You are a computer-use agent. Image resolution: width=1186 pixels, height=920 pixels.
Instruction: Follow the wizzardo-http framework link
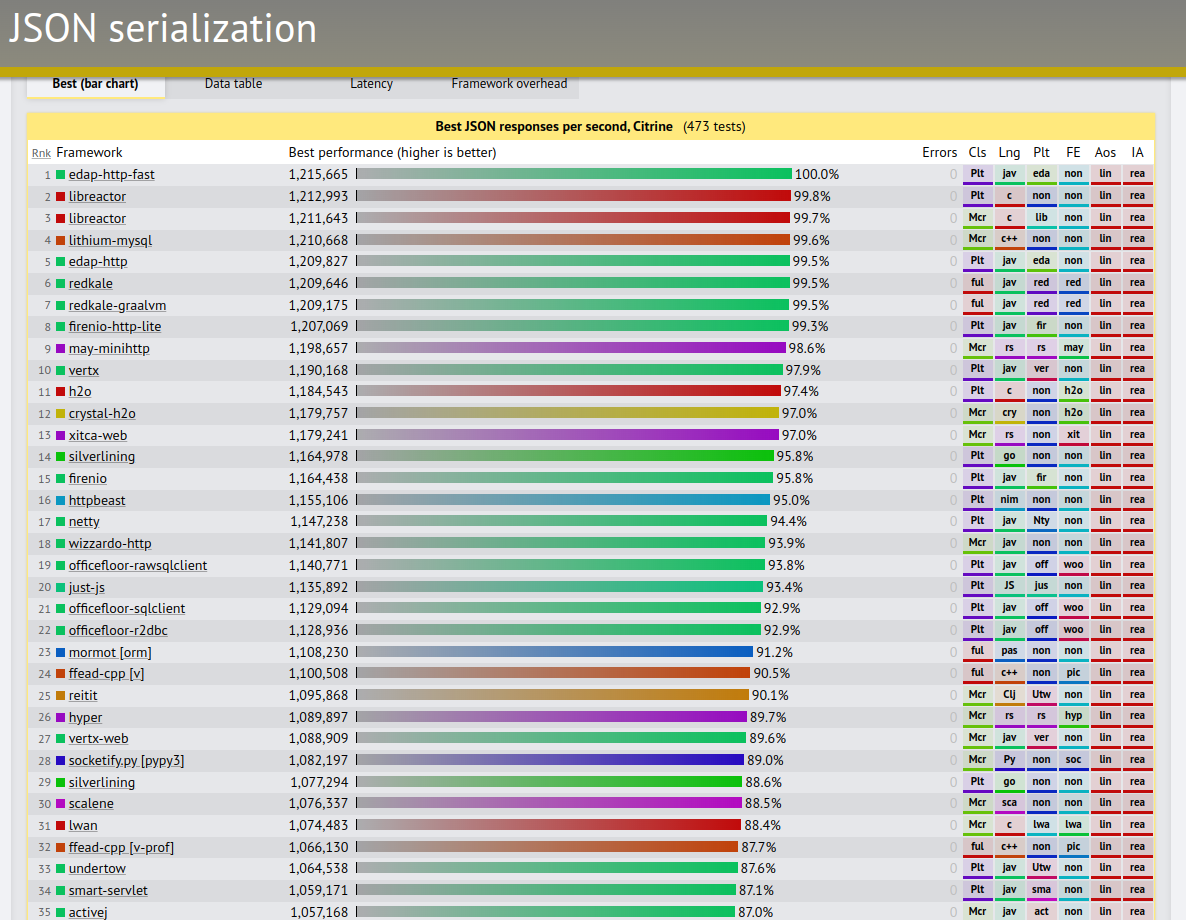(110, 542)
